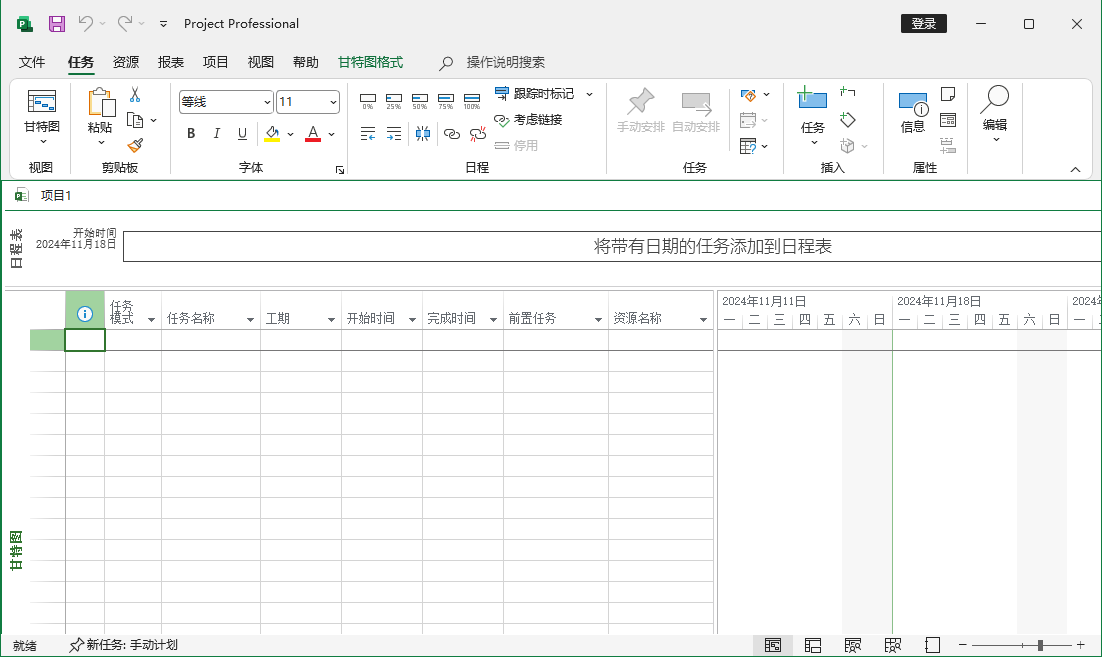Click the Inspect Task icon
This screenshot has height=657, width=1102.
[x=748, y=95]
